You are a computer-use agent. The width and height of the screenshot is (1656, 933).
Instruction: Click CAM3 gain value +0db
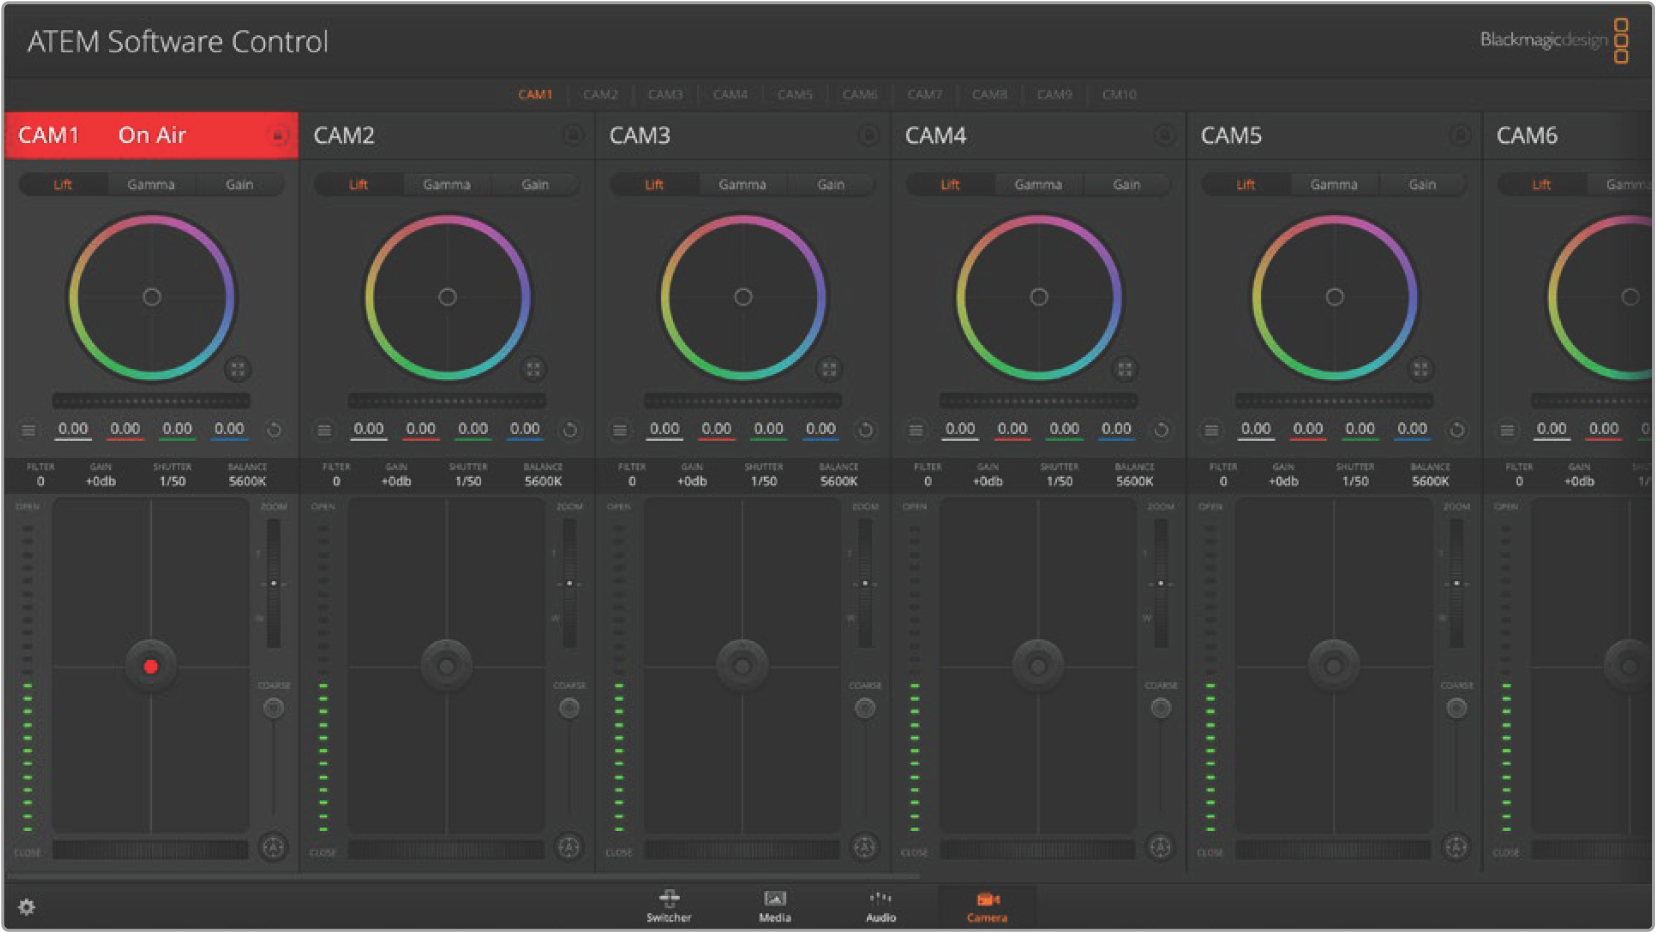coord(692,481)
